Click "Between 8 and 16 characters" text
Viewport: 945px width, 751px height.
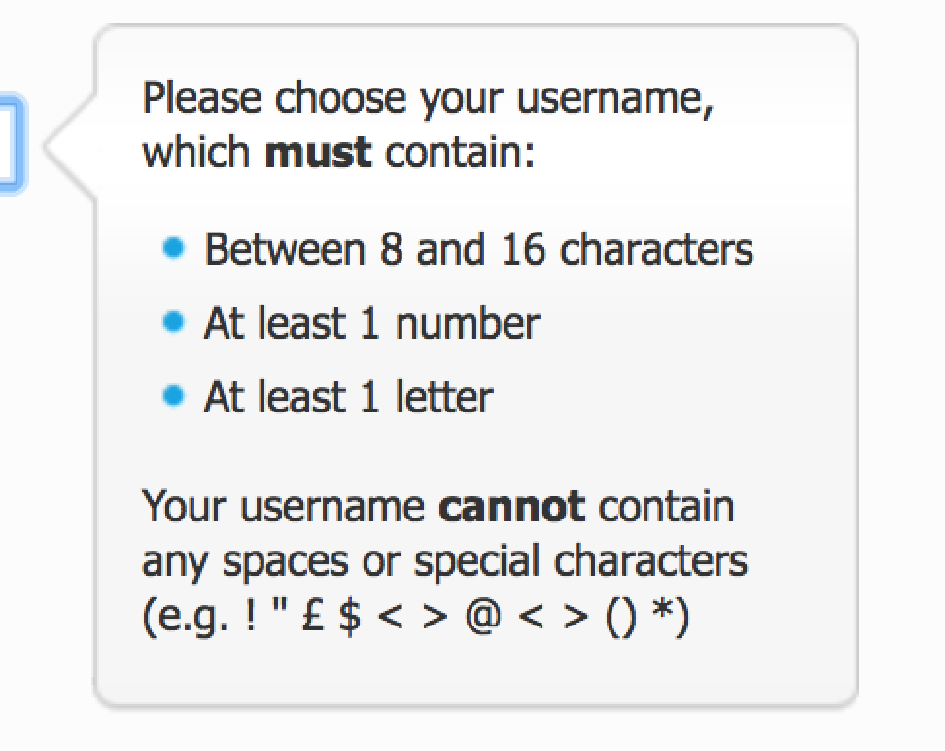(478, 249)
